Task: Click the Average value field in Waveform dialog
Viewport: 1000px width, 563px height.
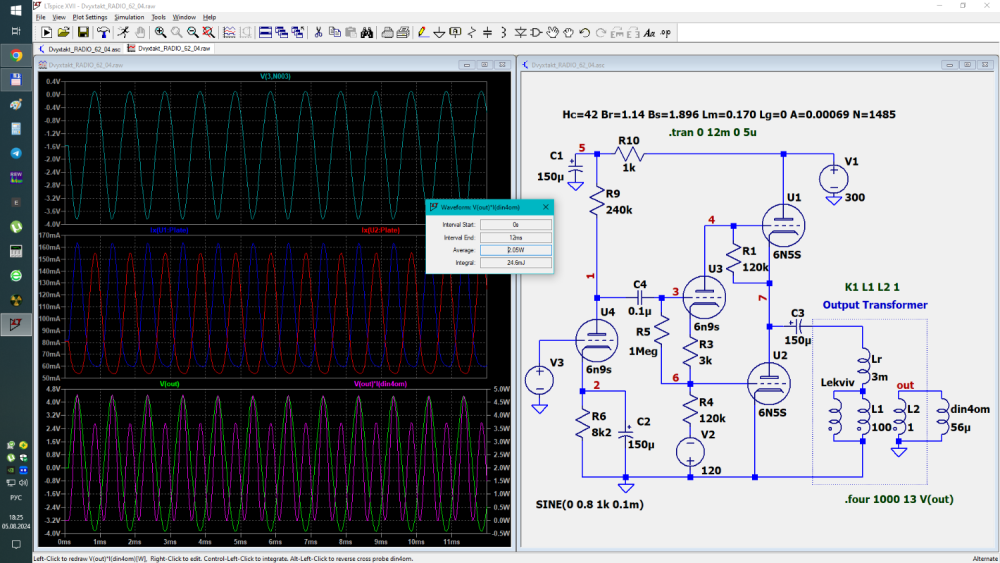Action: click(x=515, y=250)
